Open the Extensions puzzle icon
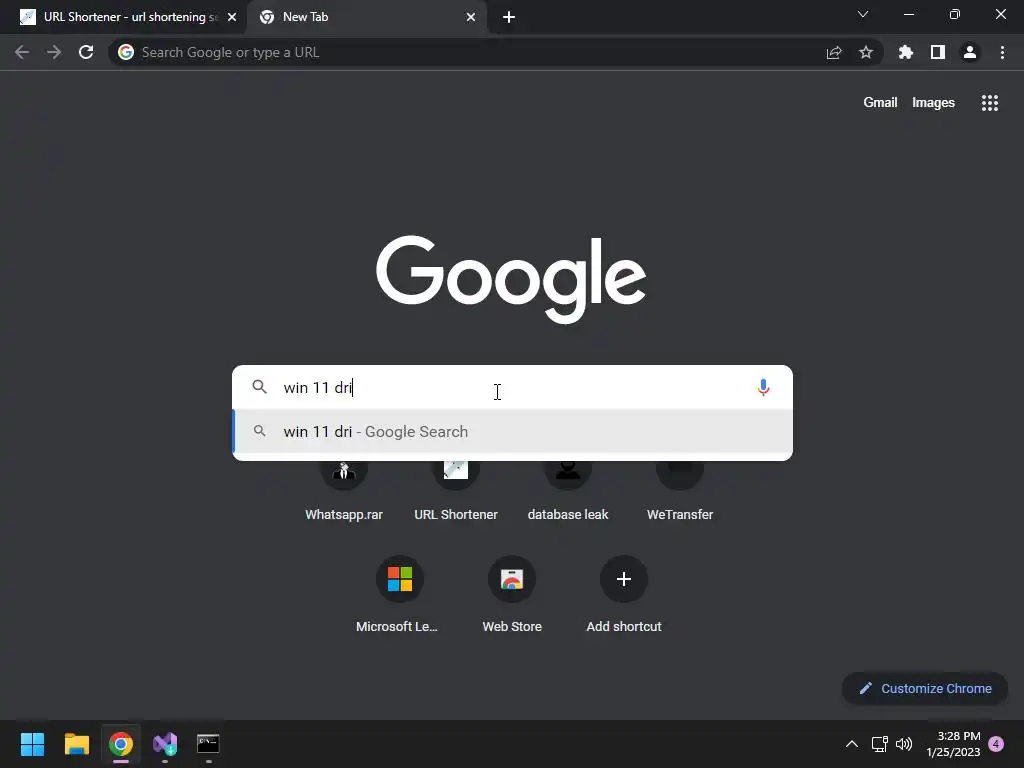The height and width of the screenshot is (768, 1024). click(906, 52)
